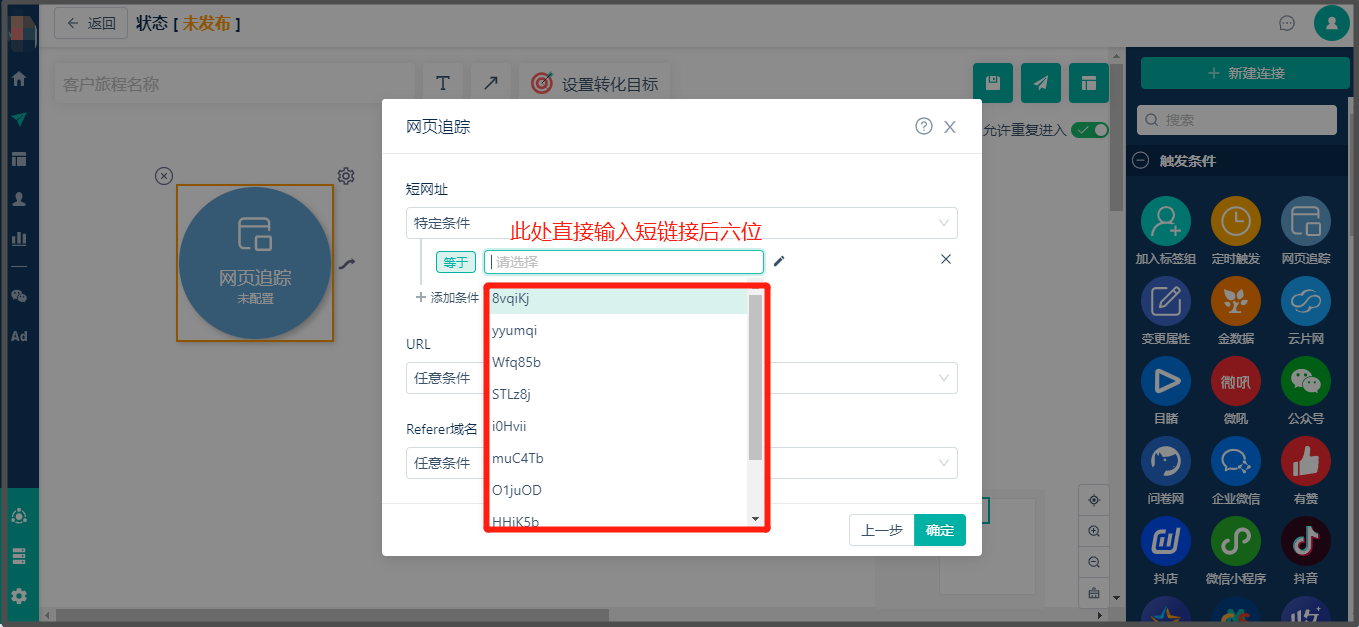Image resolution: width=1359 pixels, height=627 pixels.
Task: Click the 返回 back button
Action: pyautogui.click(x=91, y=23)
